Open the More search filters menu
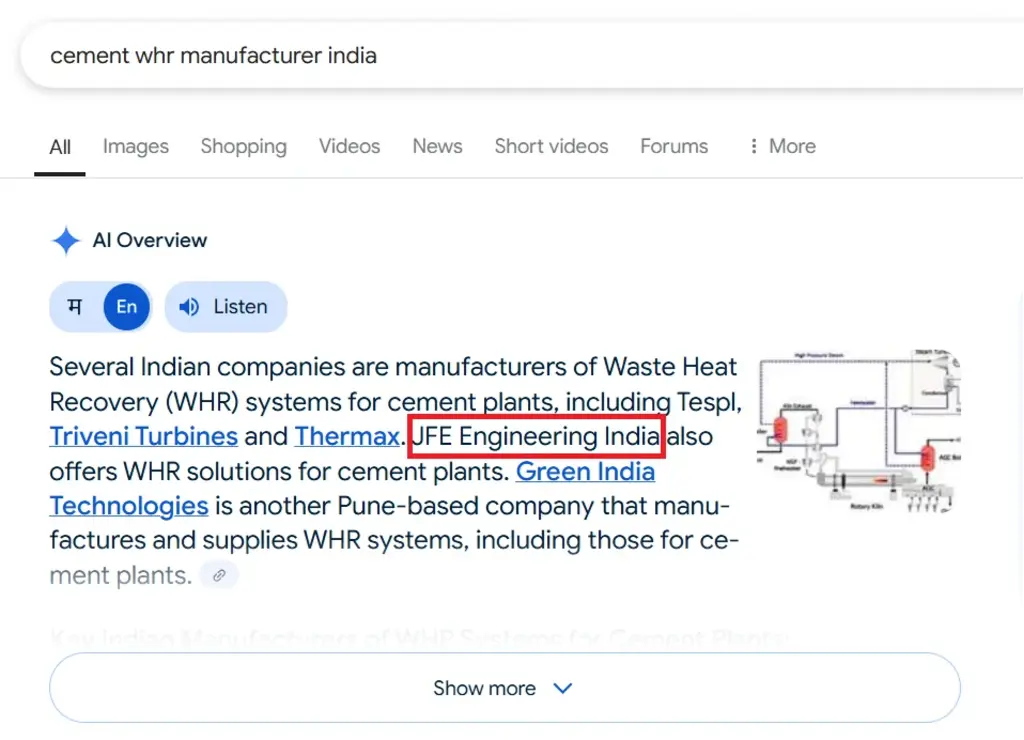The image size is (1024, 740). point(781,146)
